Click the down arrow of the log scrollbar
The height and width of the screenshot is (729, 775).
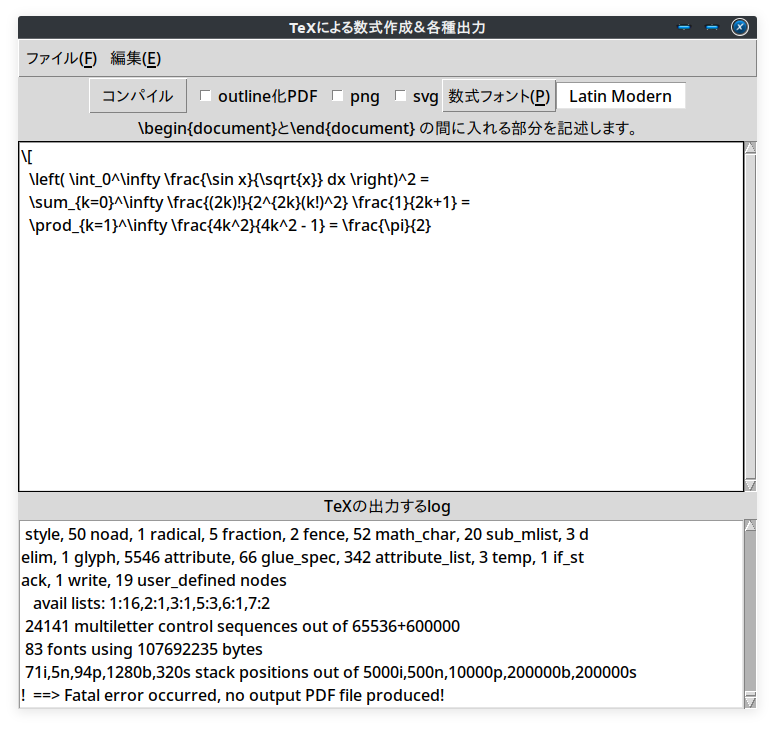[x=751, y=702]
